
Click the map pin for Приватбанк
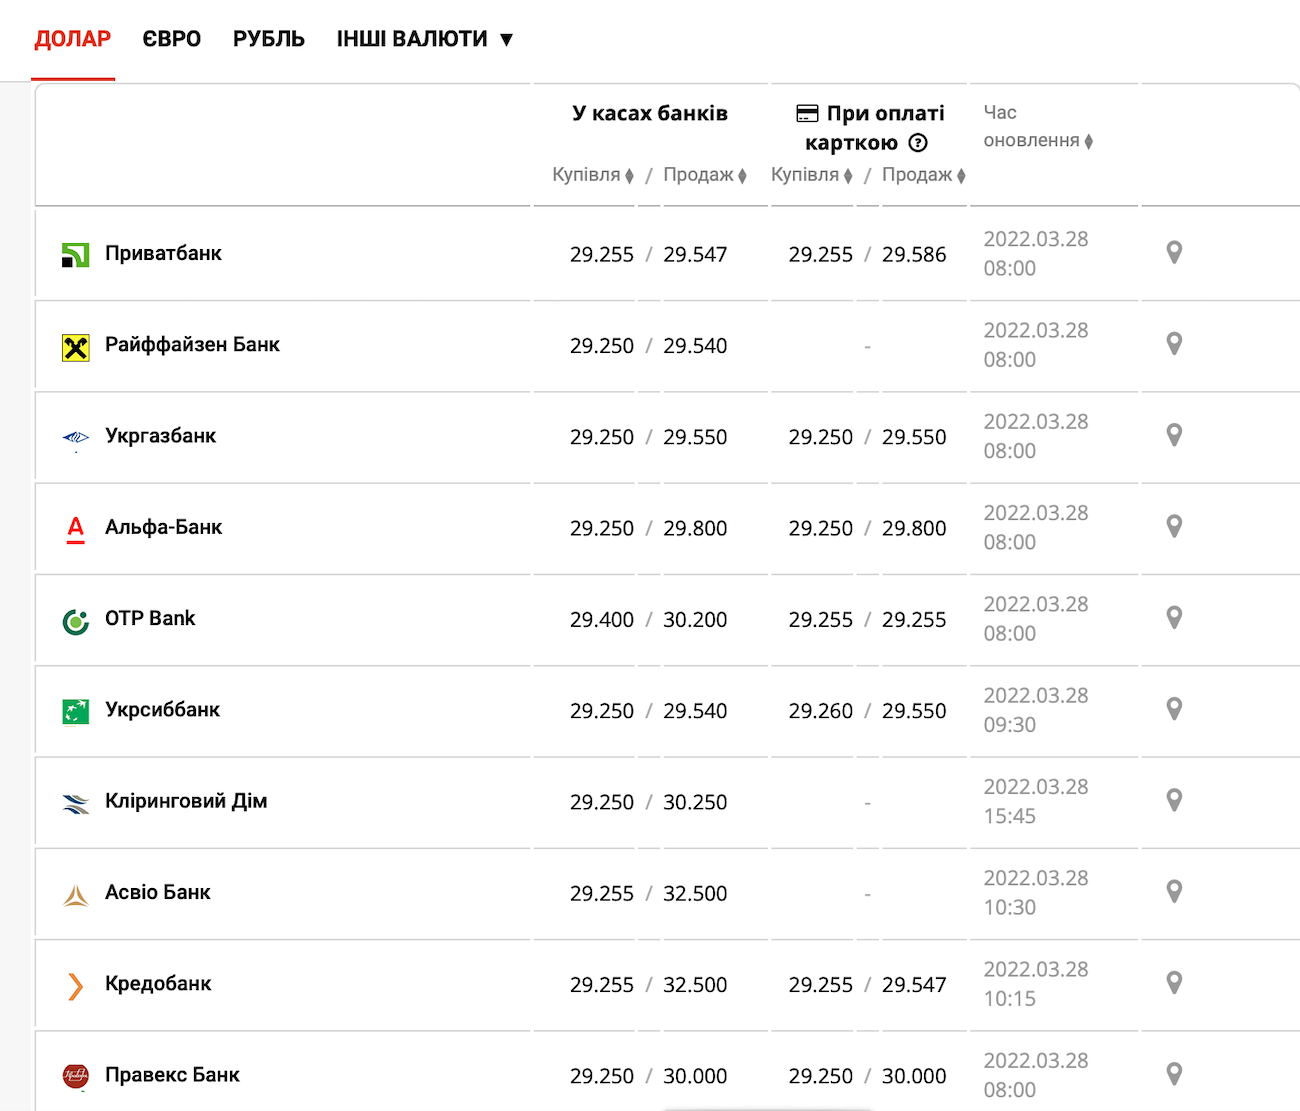coord(1174,253)
